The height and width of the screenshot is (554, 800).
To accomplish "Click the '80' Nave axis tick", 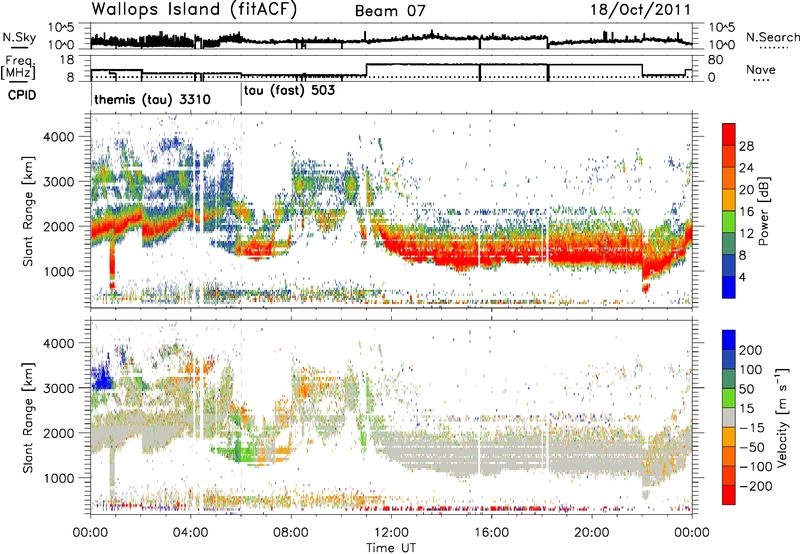I will tap(716, 60).
